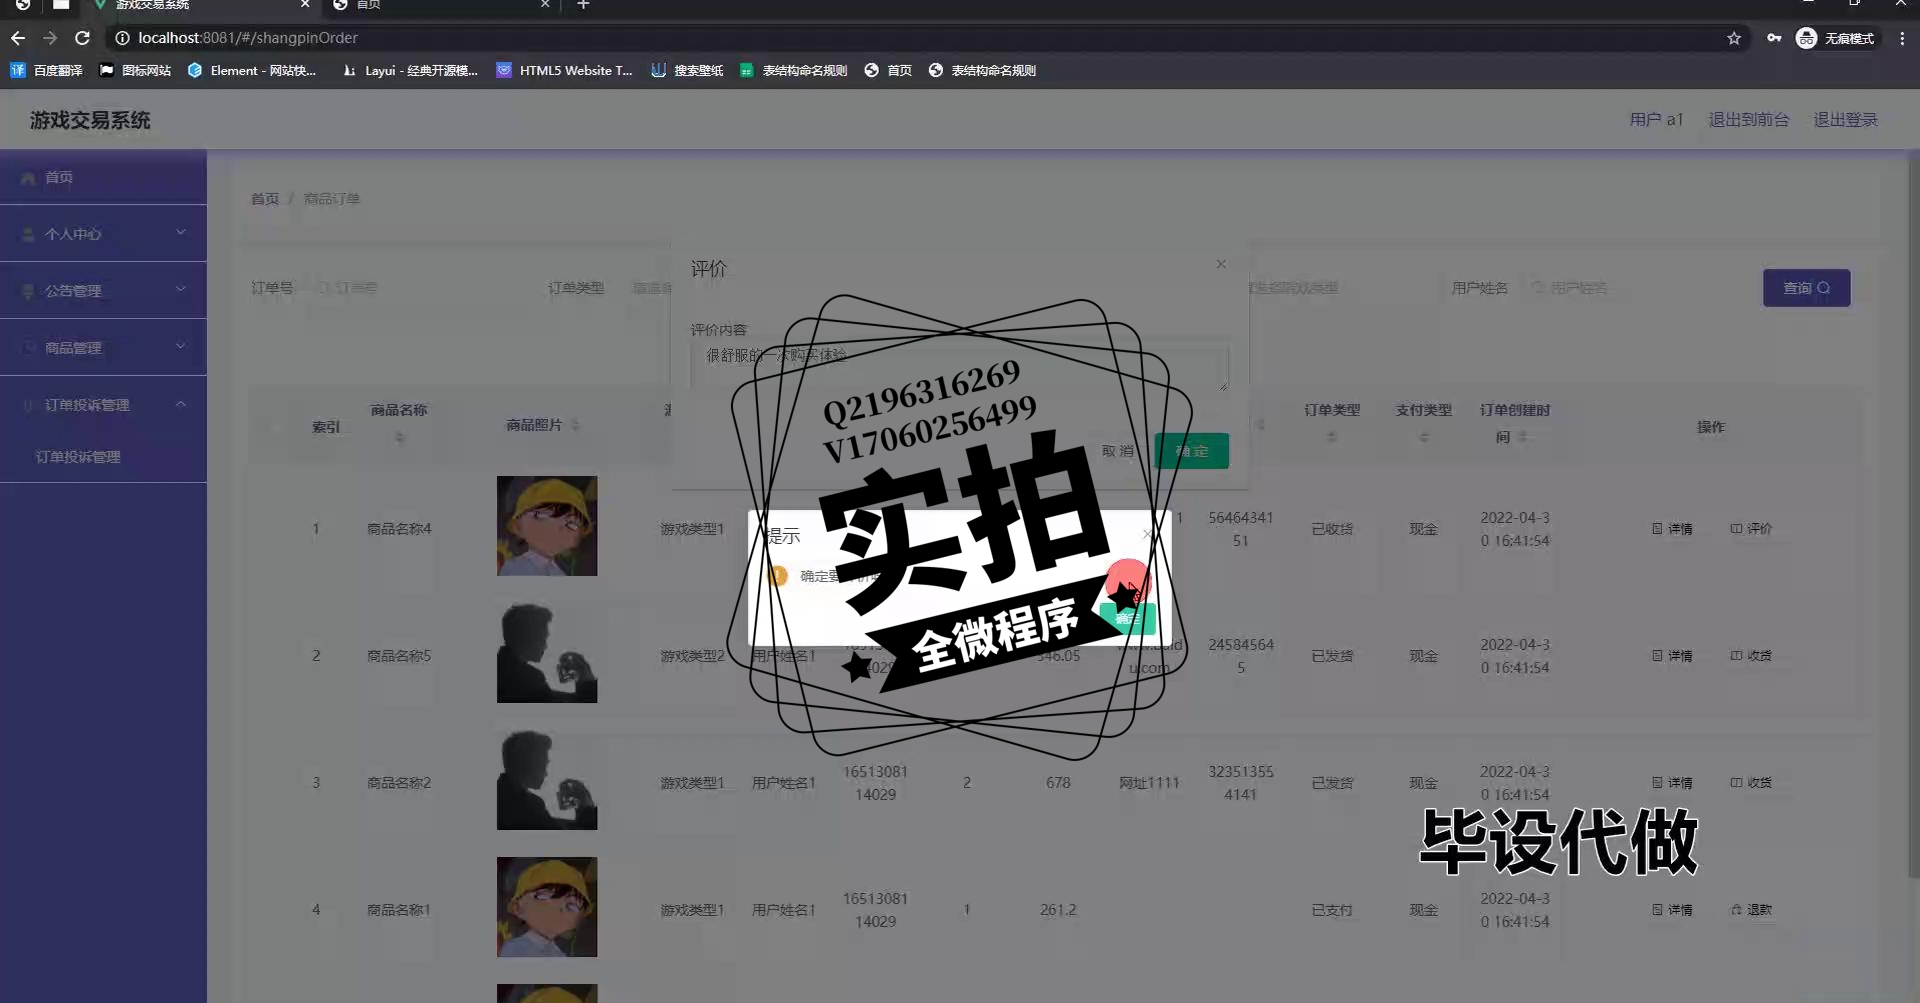Image resolution: width=1920 pixels, height=1003 pixels.
Task: Open product photo thumbnail of 商品名称5
Action: 547,653
